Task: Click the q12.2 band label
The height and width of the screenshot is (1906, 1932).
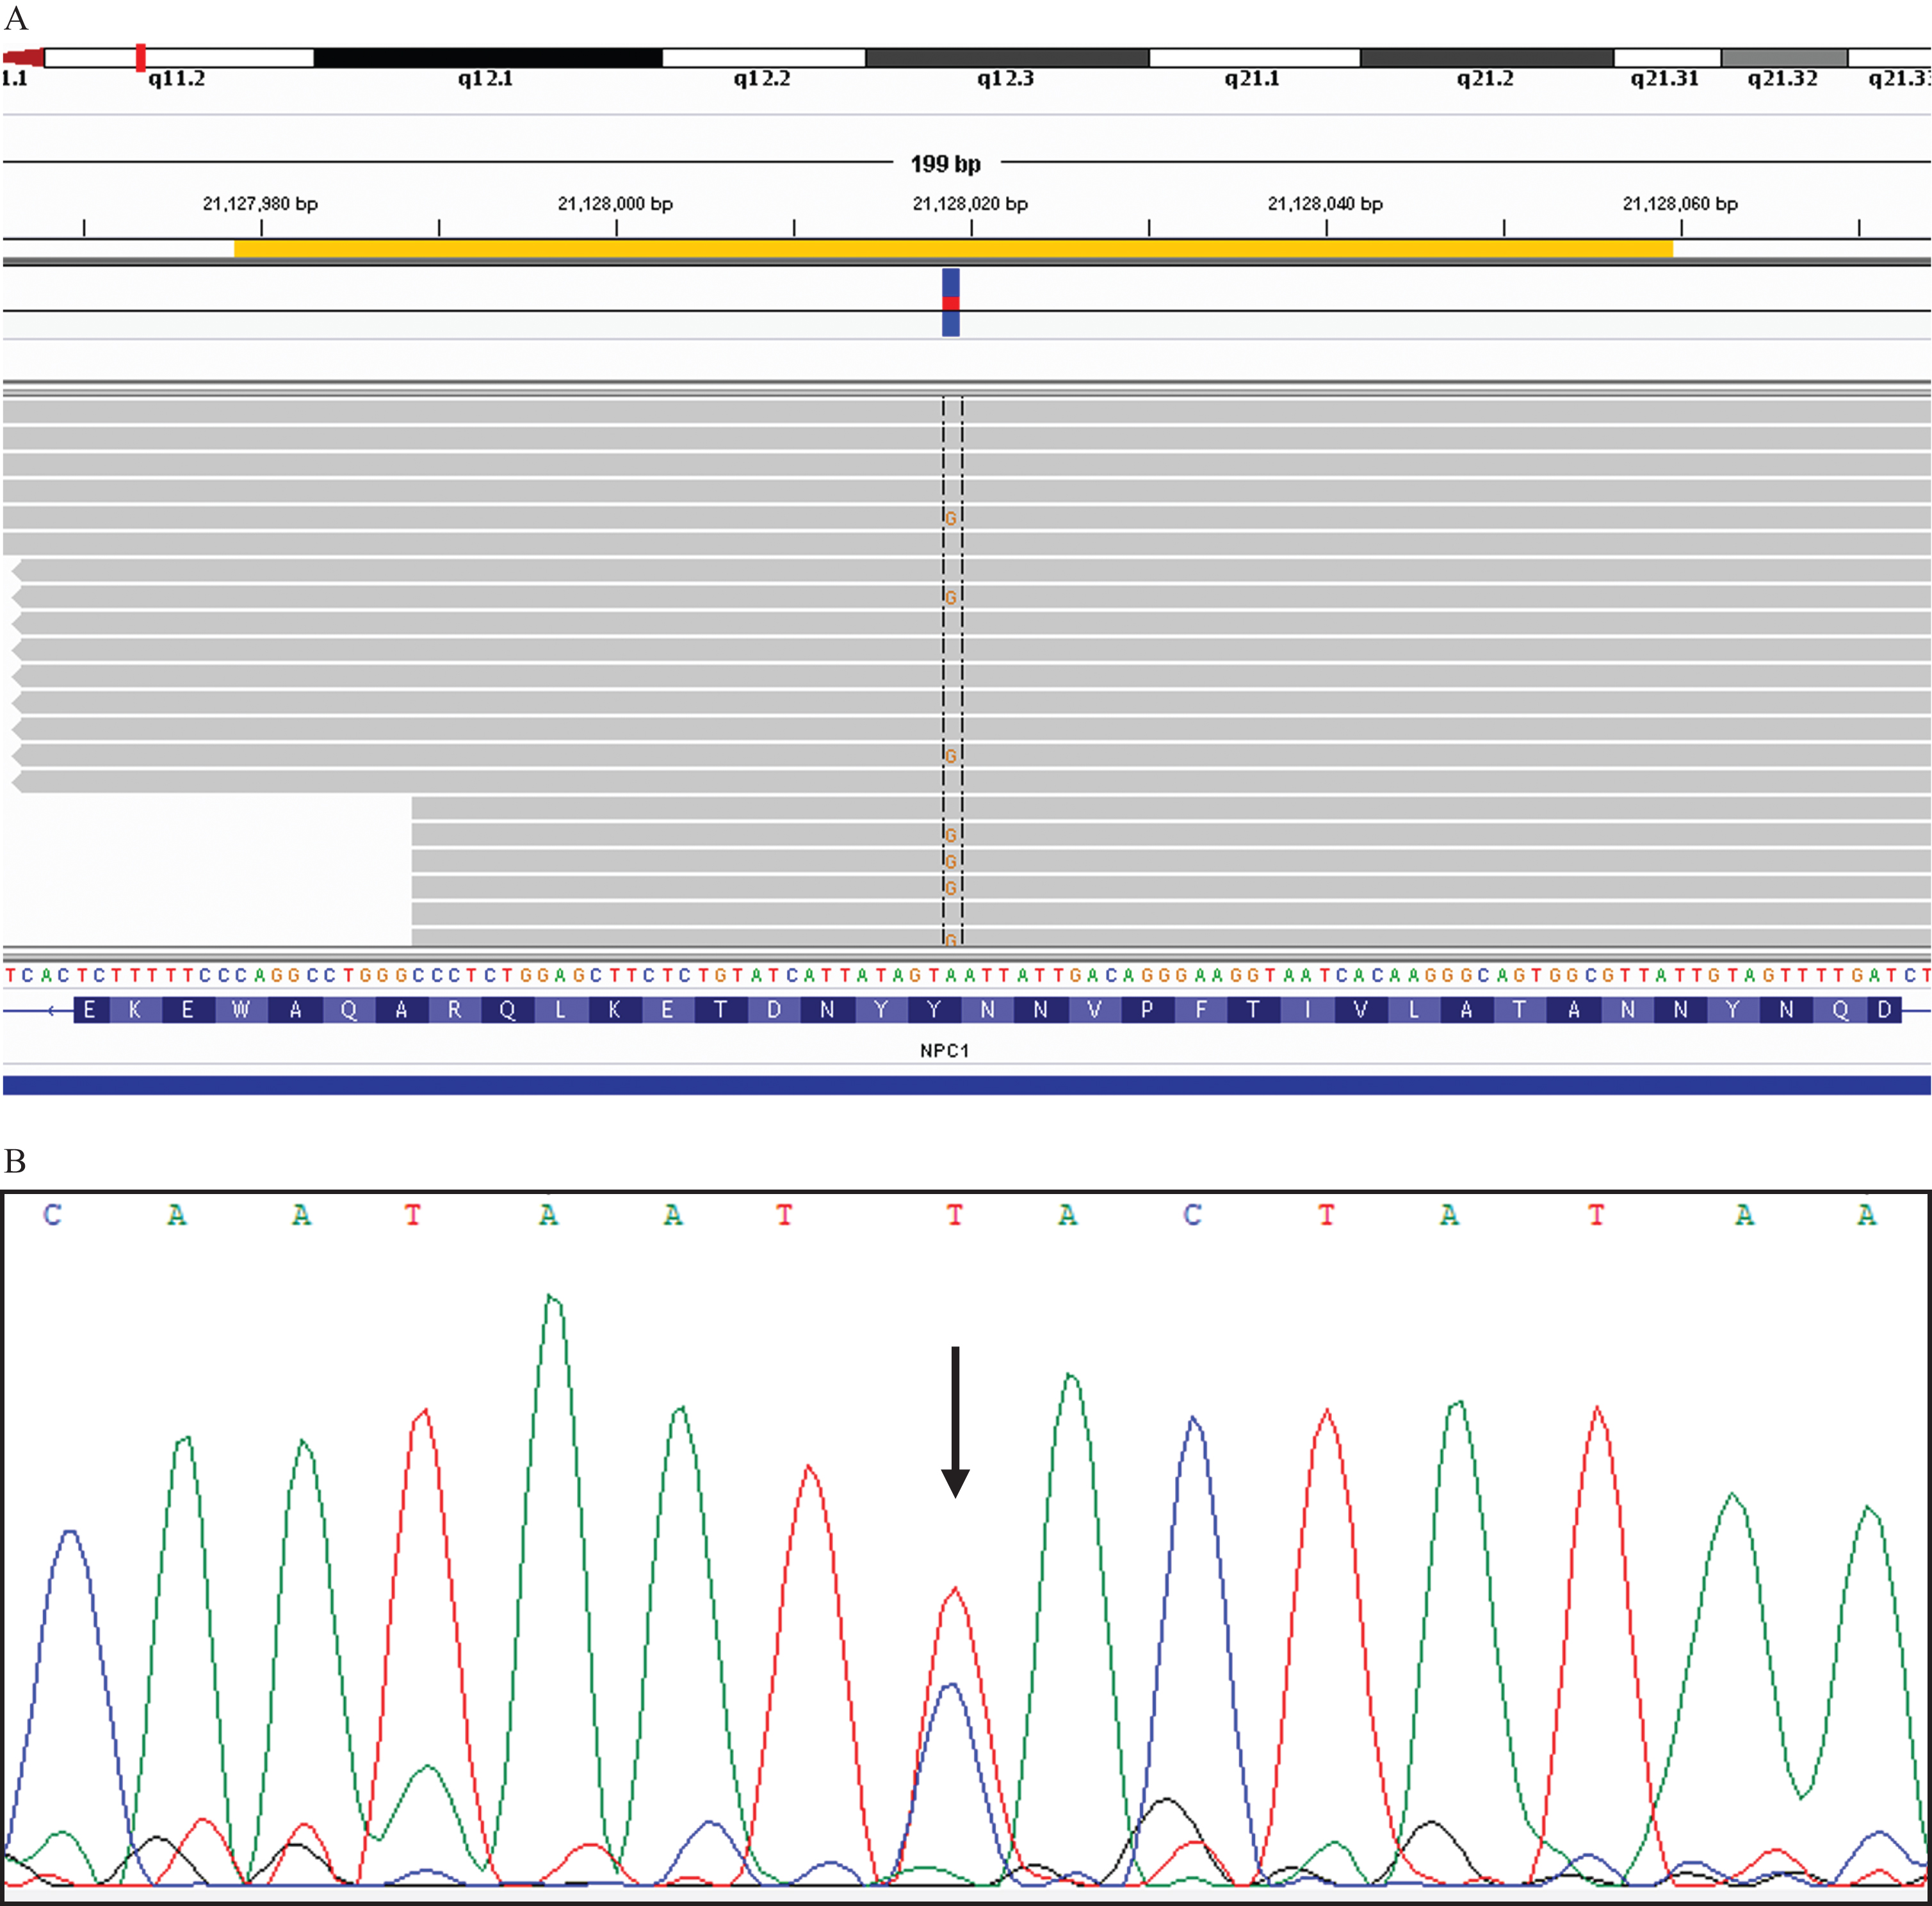Action: click(x=762, y=79)
